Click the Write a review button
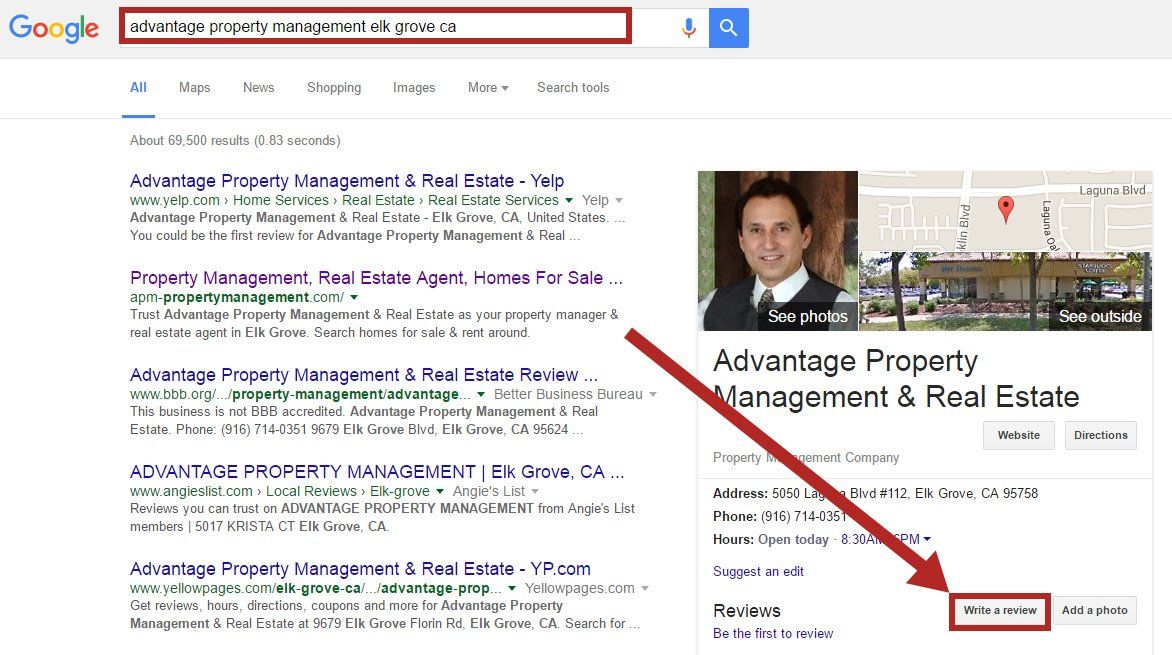The height and width of the screenshot is (655, 1172). (1000, 611)
